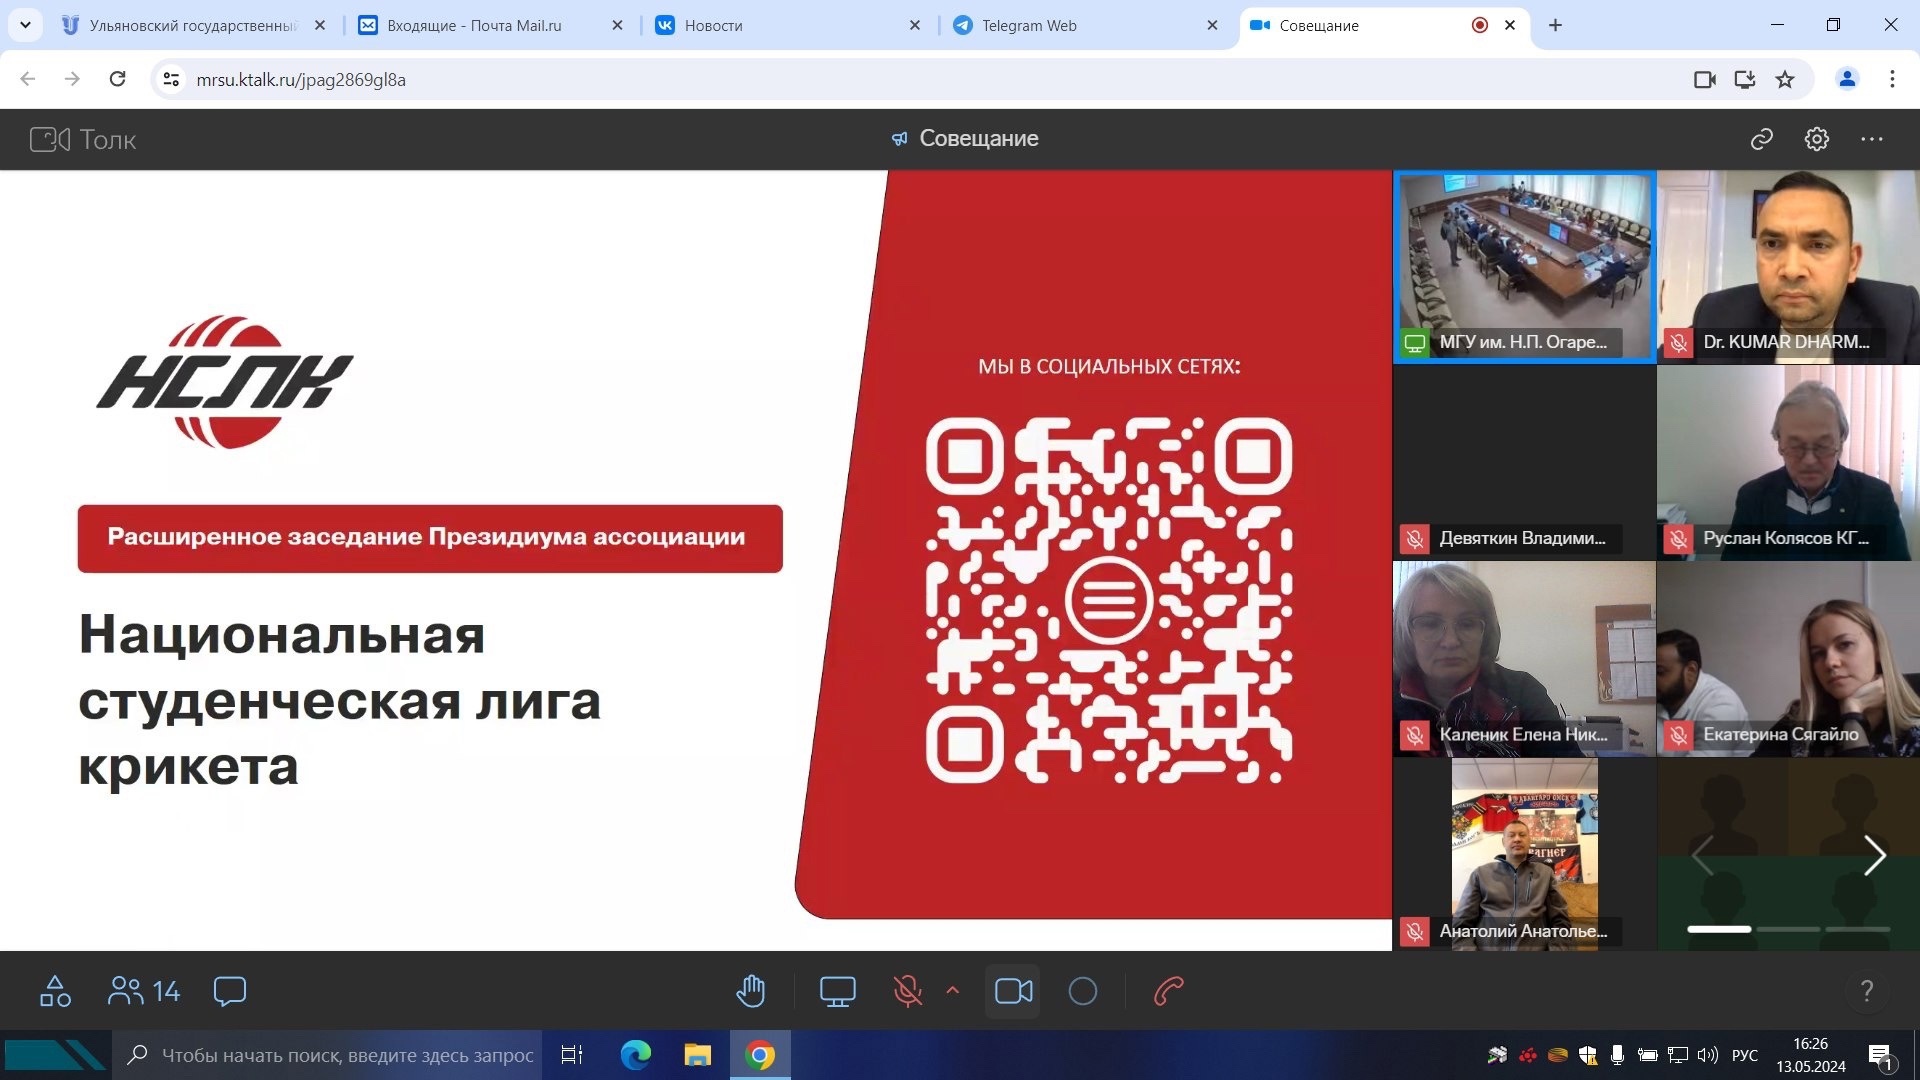The height and width of the screenshot is (1080, 1920).
Task: Open the notification center
Action: pos(1880,1056)
